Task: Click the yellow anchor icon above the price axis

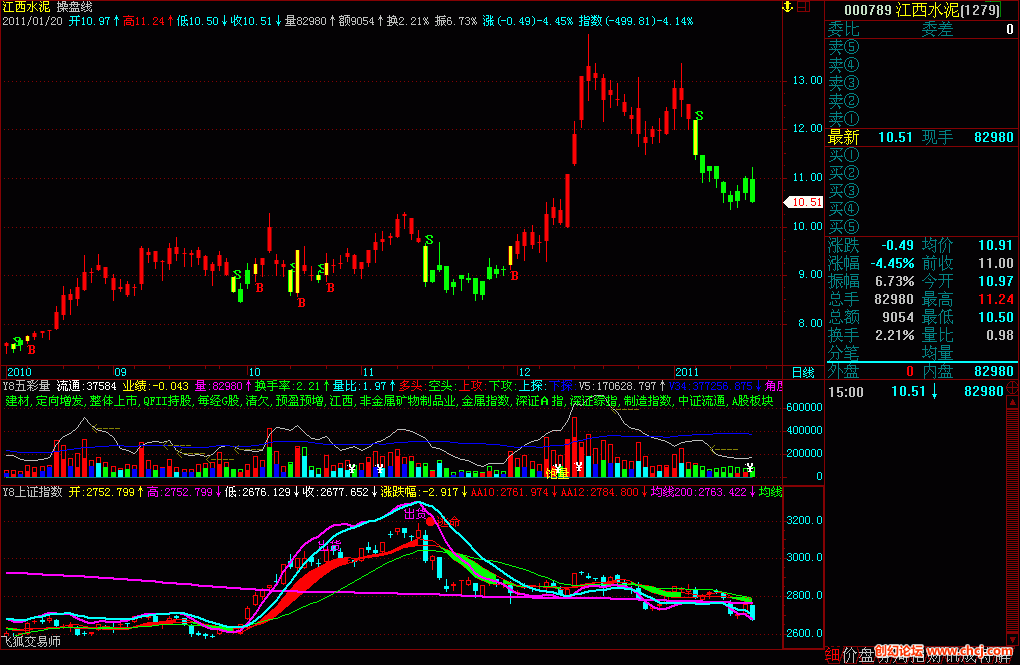Action: [787, 7]
